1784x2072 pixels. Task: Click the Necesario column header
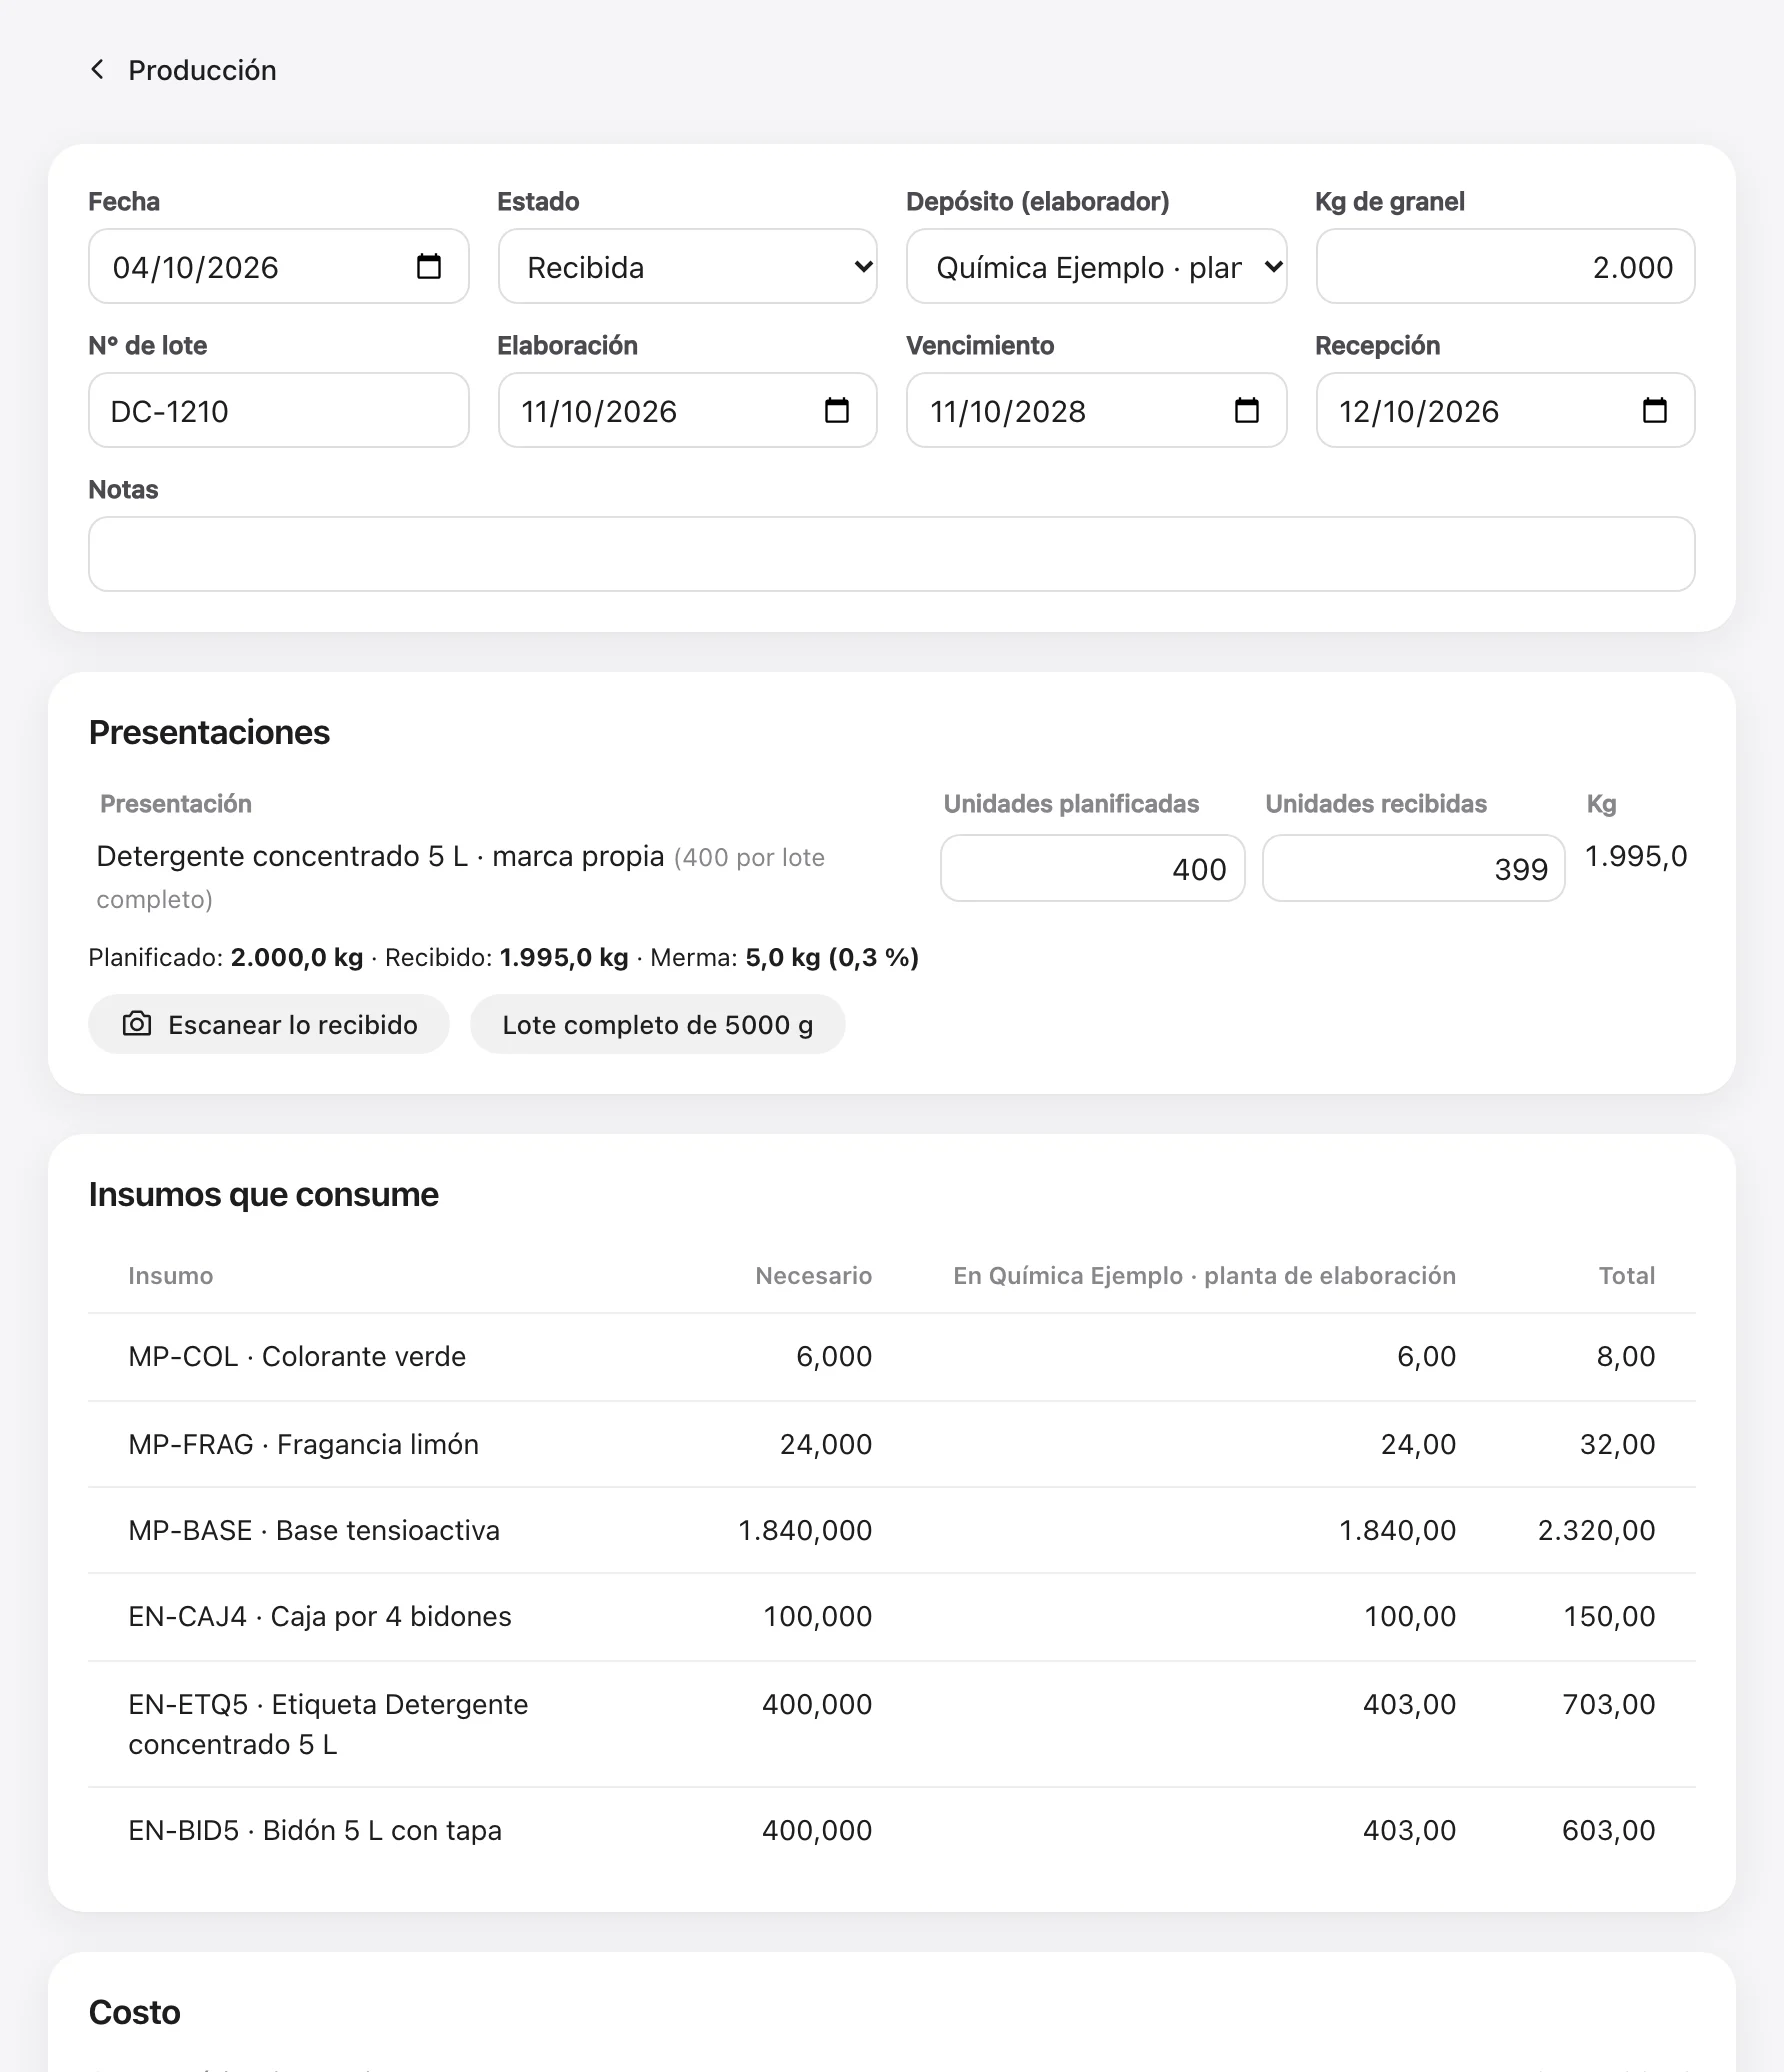coord(813,1276)
